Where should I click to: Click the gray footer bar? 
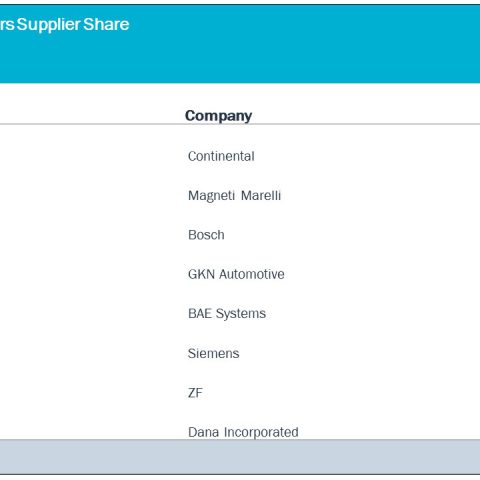(240, 457)
